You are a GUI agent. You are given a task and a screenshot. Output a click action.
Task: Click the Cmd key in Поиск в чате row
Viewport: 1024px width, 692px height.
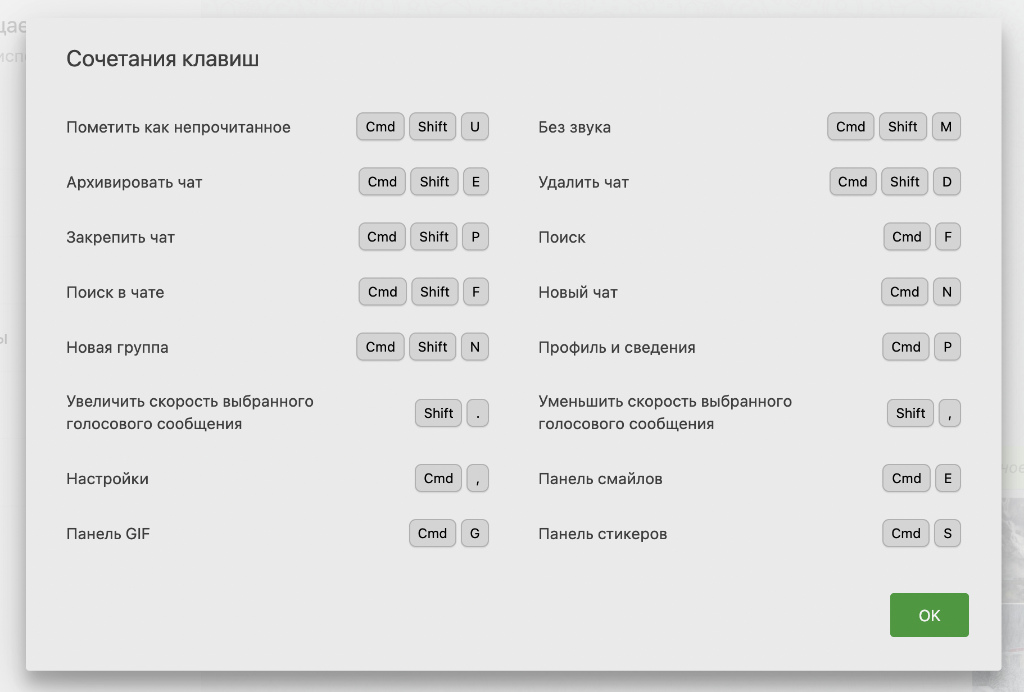pos(382,292)
